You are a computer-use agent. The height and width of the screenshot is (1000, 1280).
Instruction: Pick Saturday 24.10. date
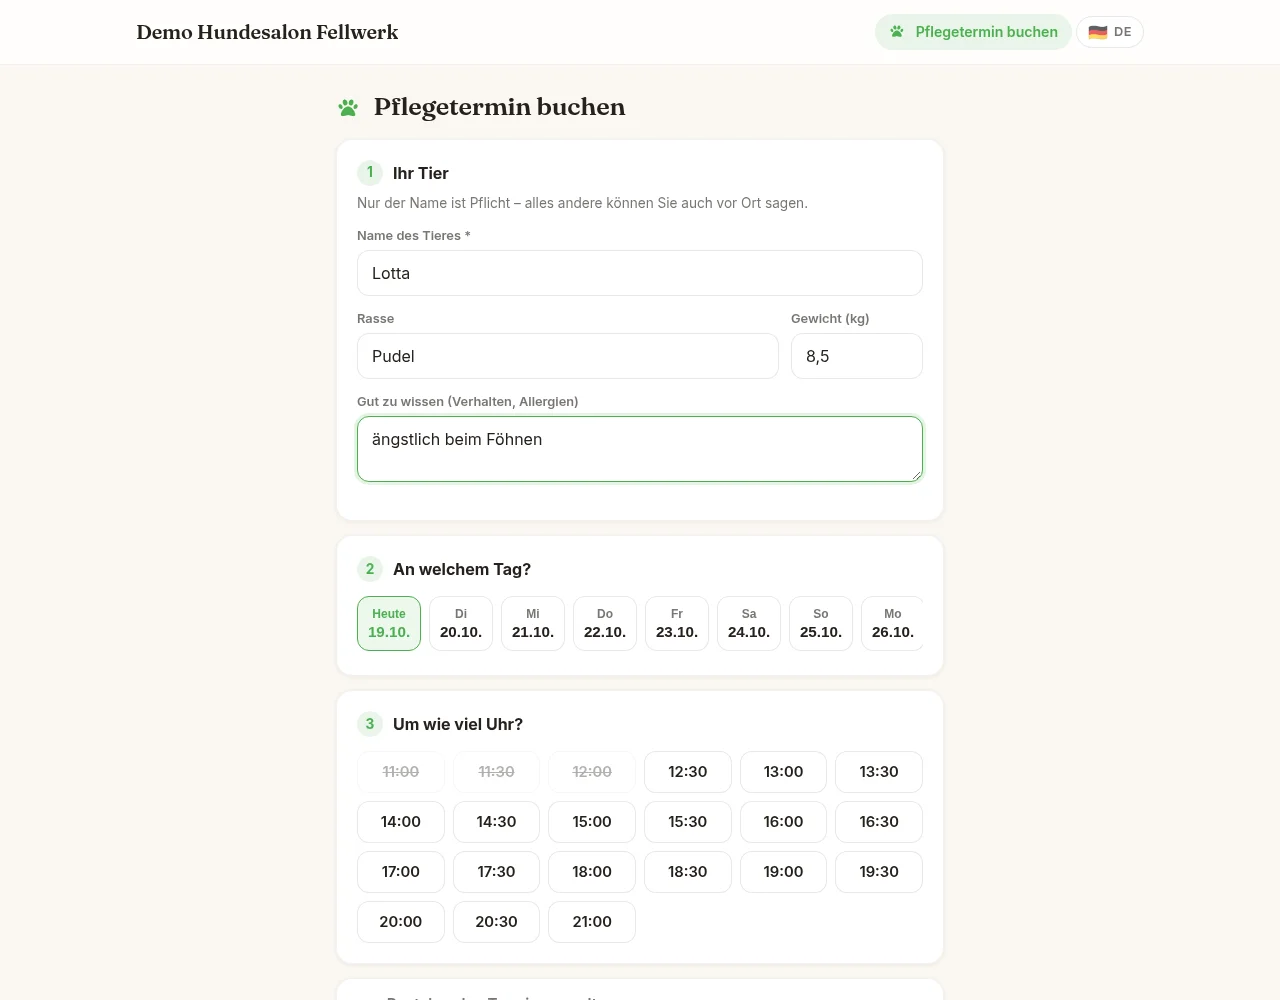749,624
